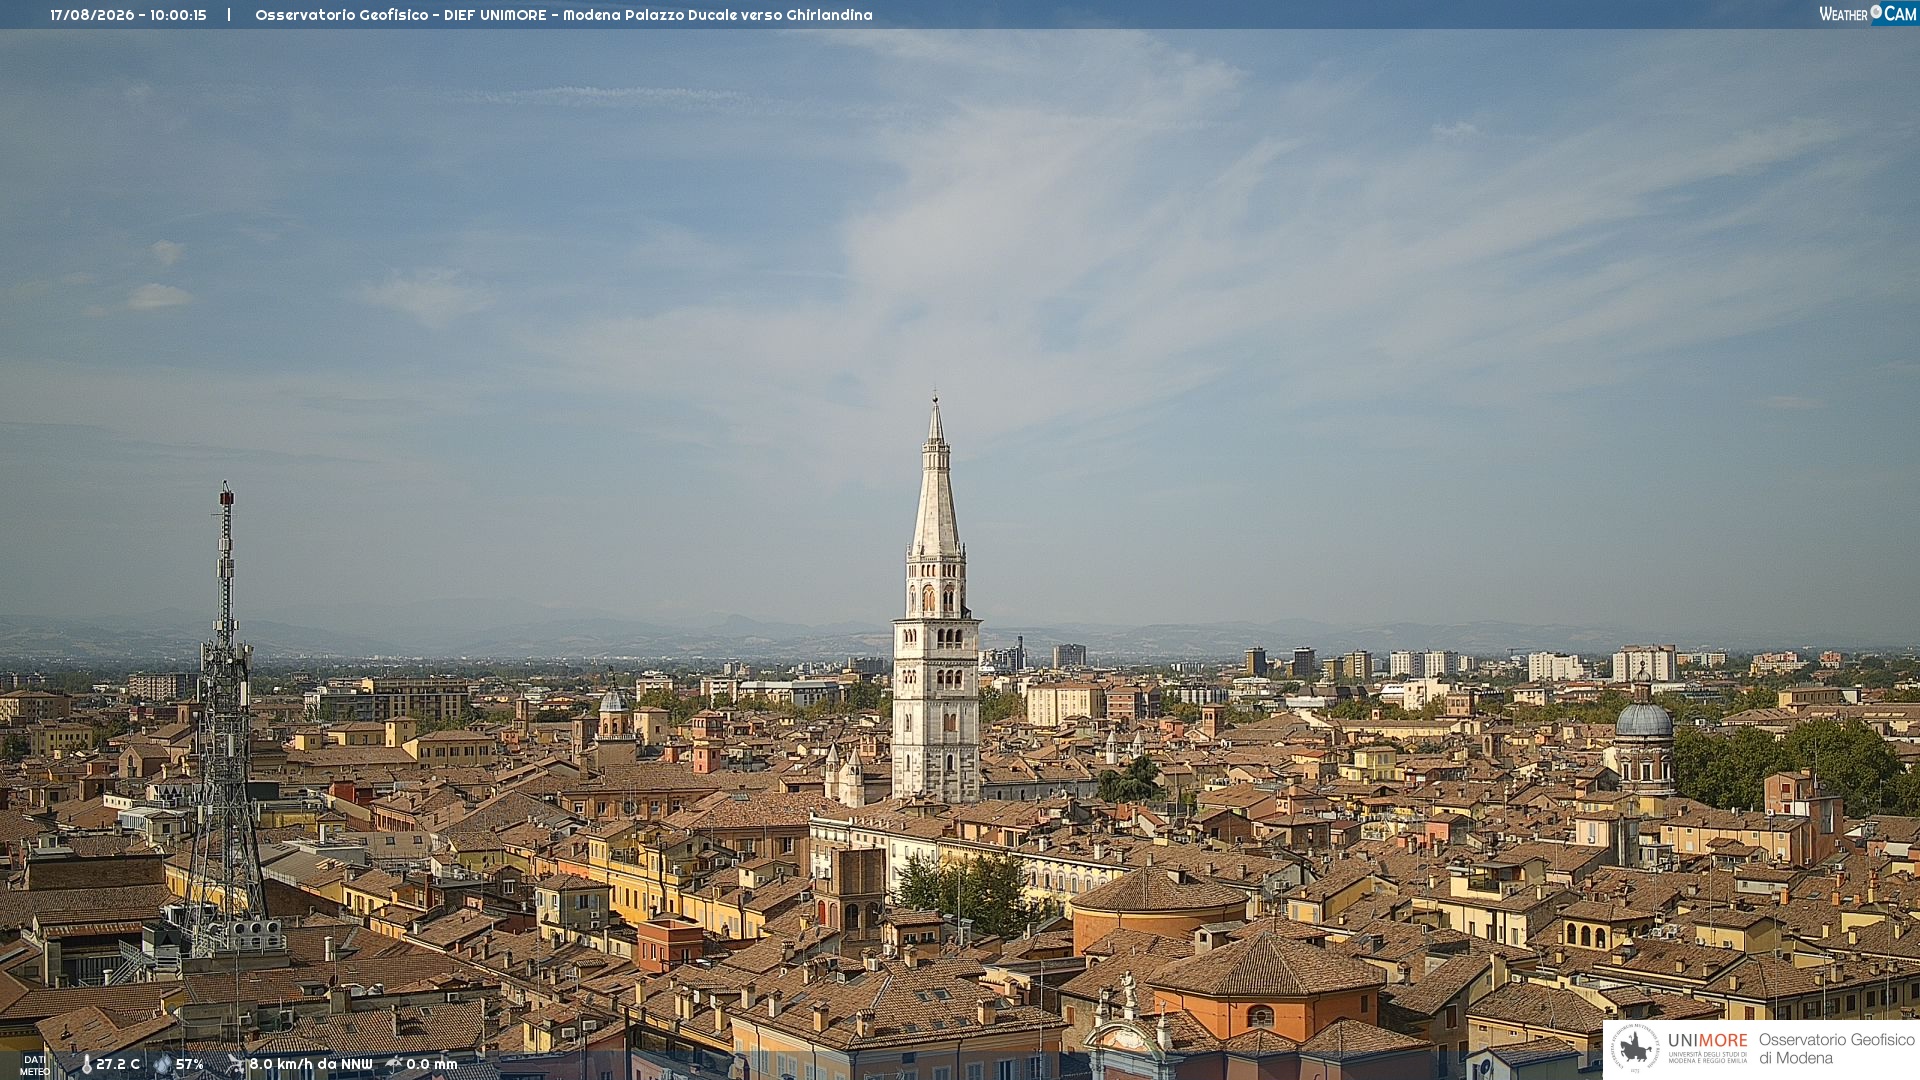This screenshot has width=1920, height=1080.
Task: Click the humidity droplet icon
Action: tap(162, 1064)
